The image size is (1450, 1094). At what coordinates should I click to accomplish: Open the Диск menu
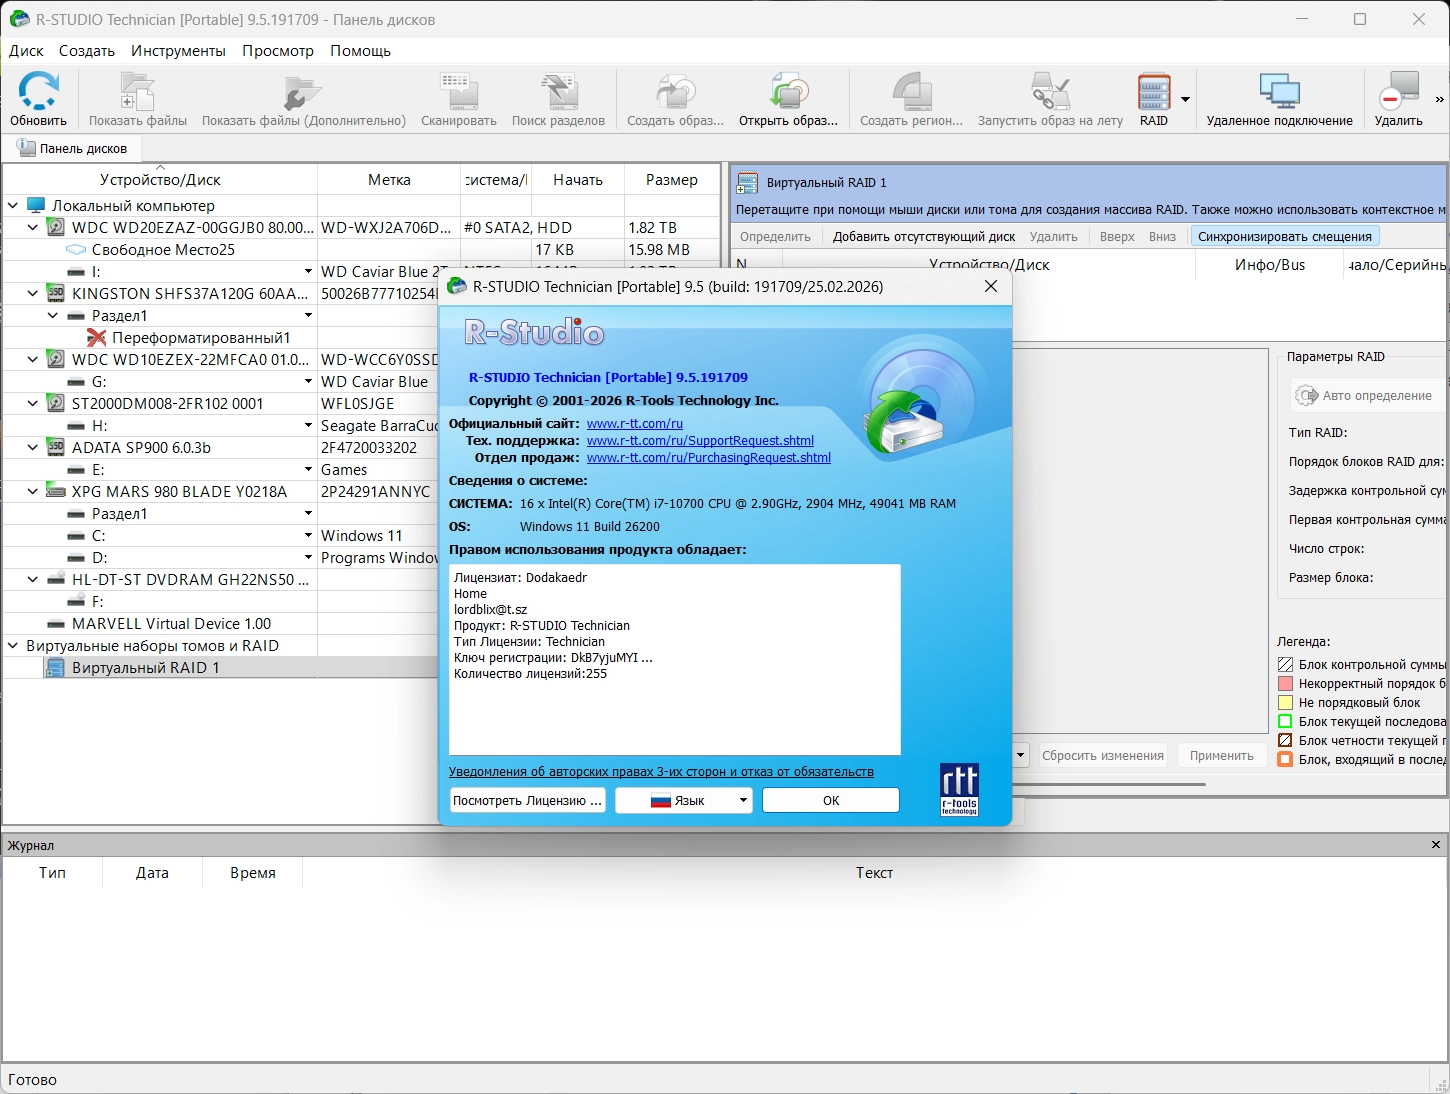pyautogui.click(x=26, y=50)
